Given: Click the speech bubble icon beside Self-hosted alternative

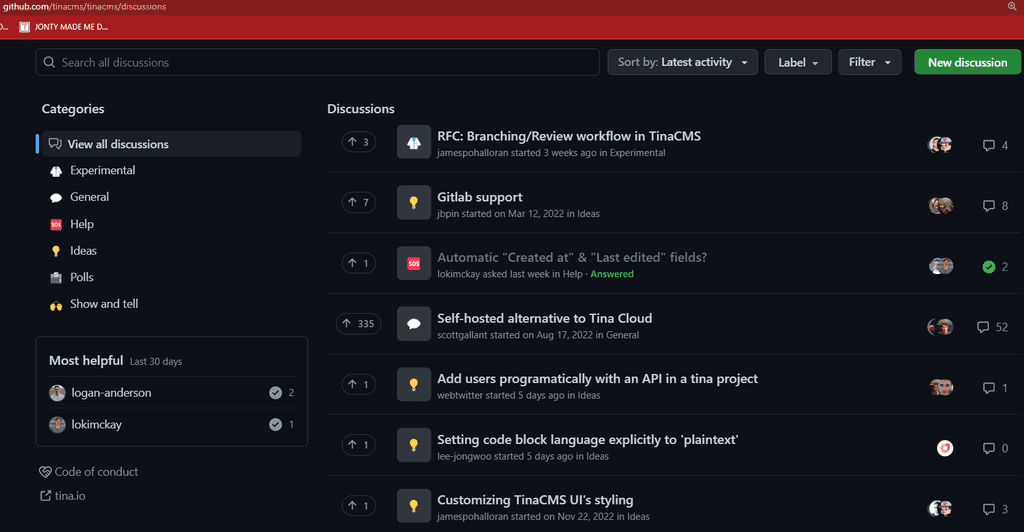Looking at the screenshot, I should pos(413,325).
